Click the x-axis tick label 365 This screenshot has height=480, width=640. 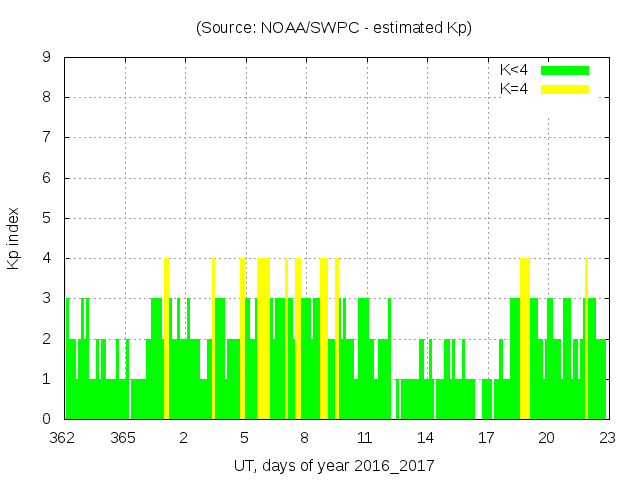coord(124,438)
